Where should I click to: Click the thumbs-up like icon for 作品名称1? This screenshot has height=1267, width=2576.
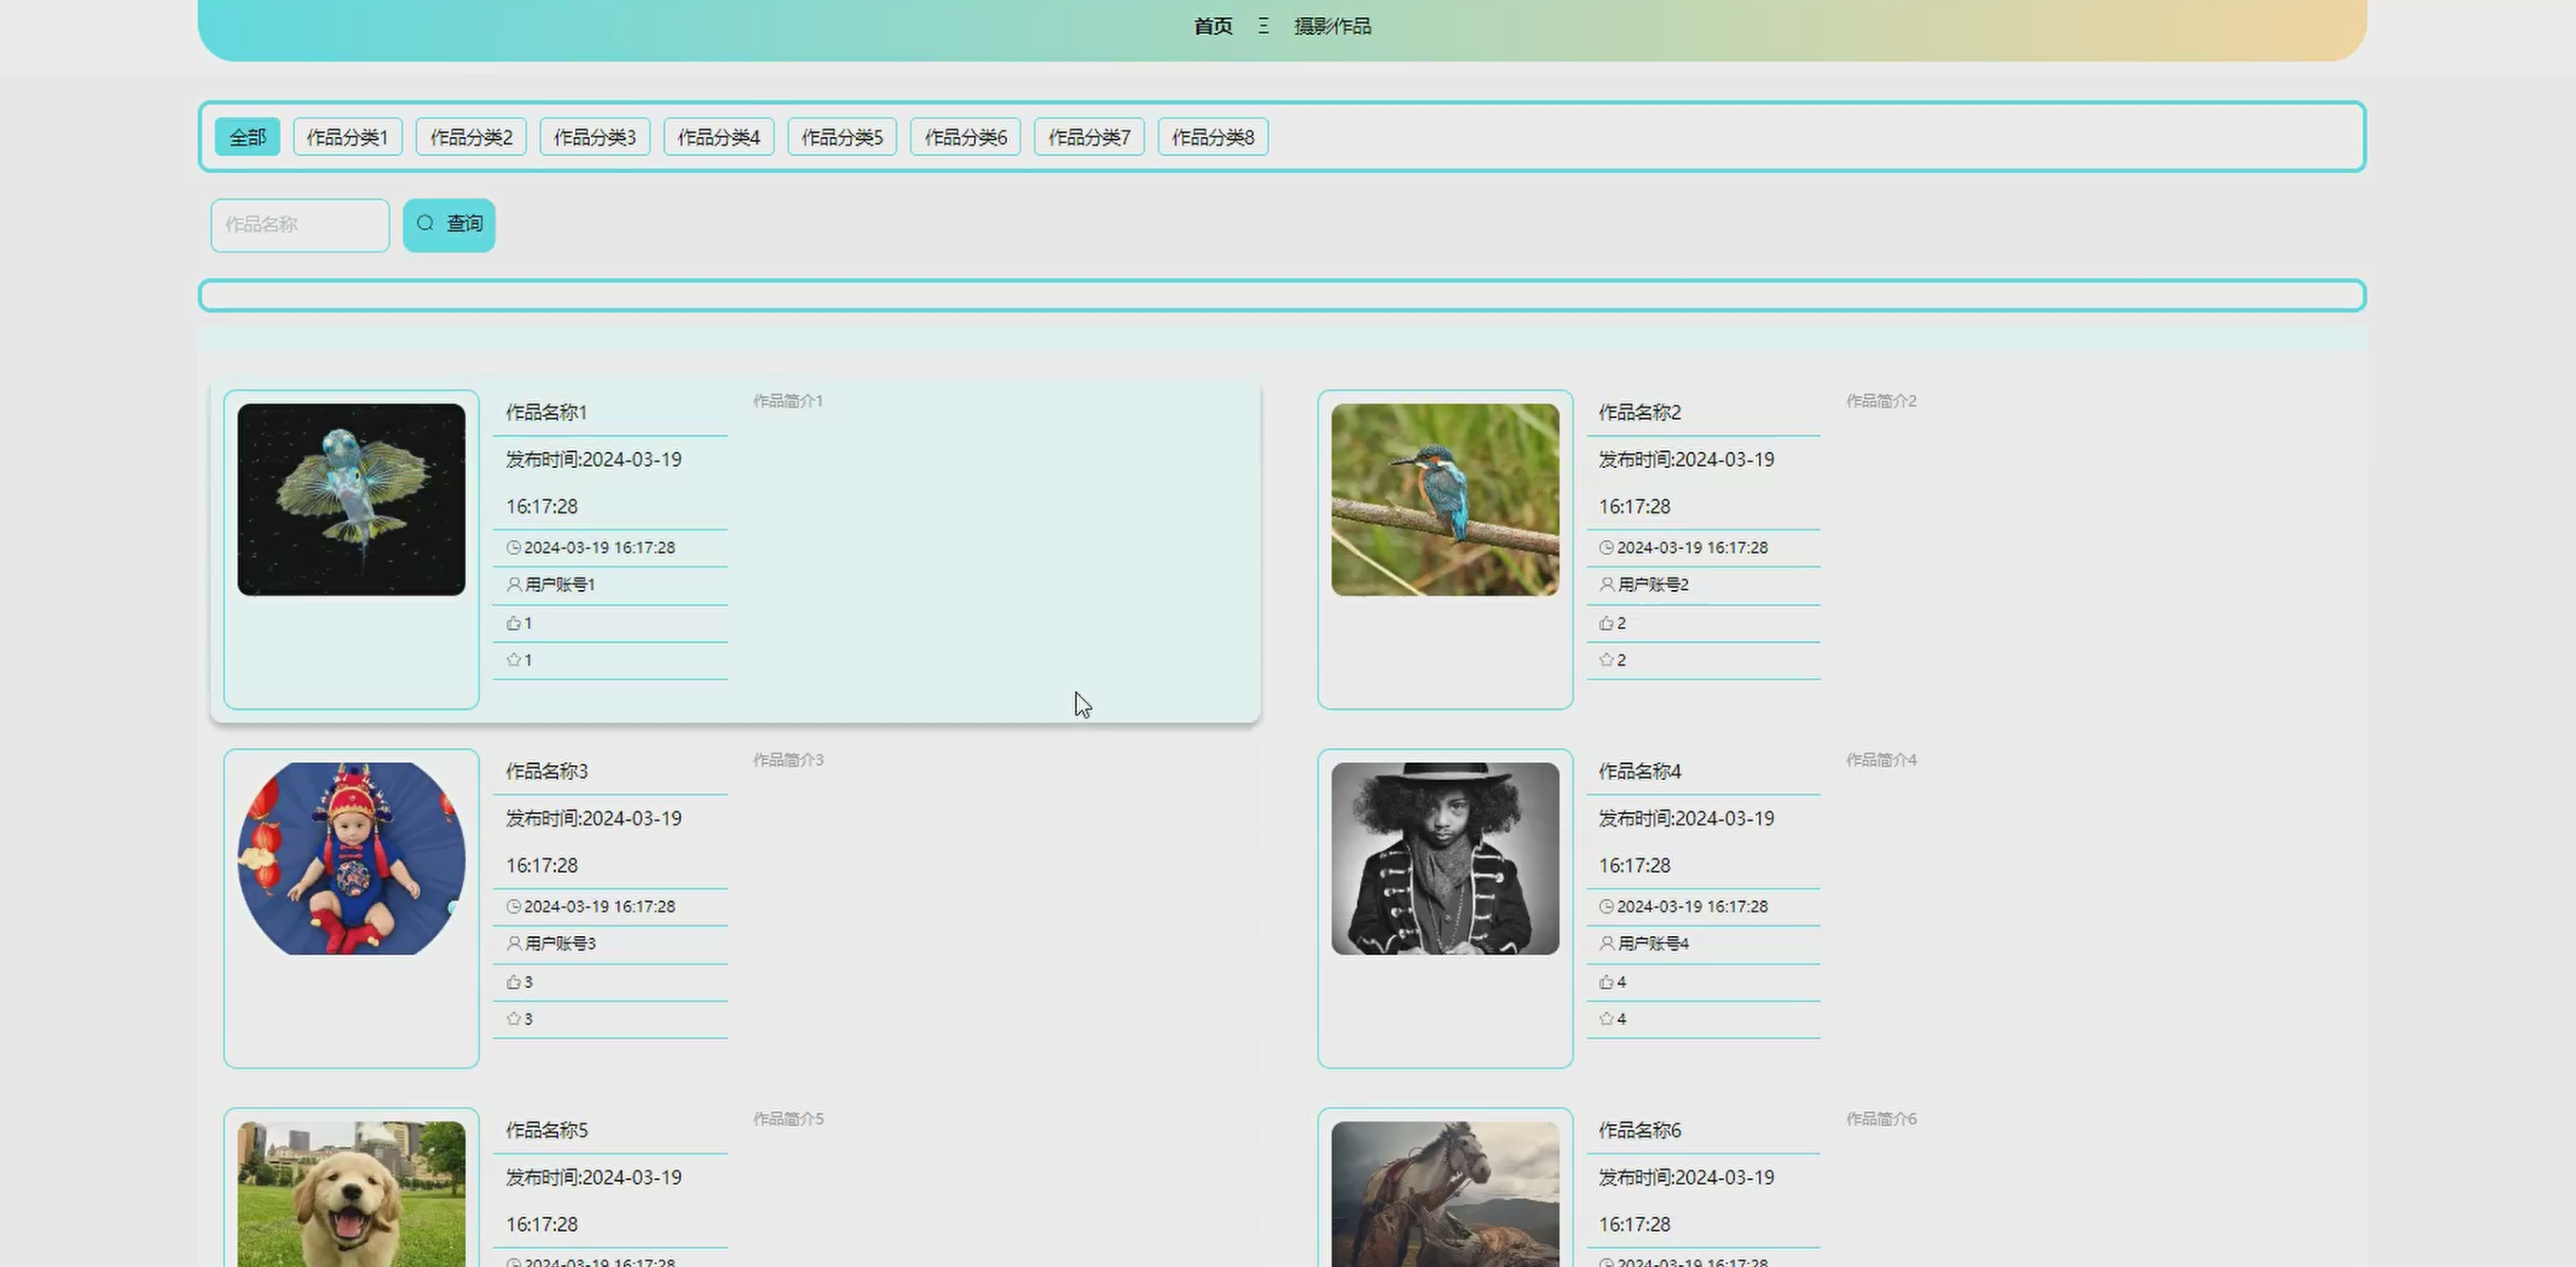[513, 623]
